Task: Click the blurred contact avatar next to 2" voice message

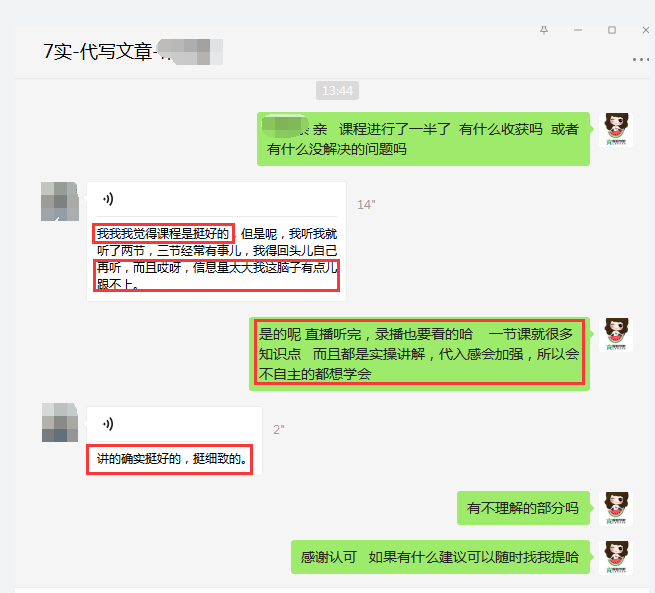Action: click(60, 423)
